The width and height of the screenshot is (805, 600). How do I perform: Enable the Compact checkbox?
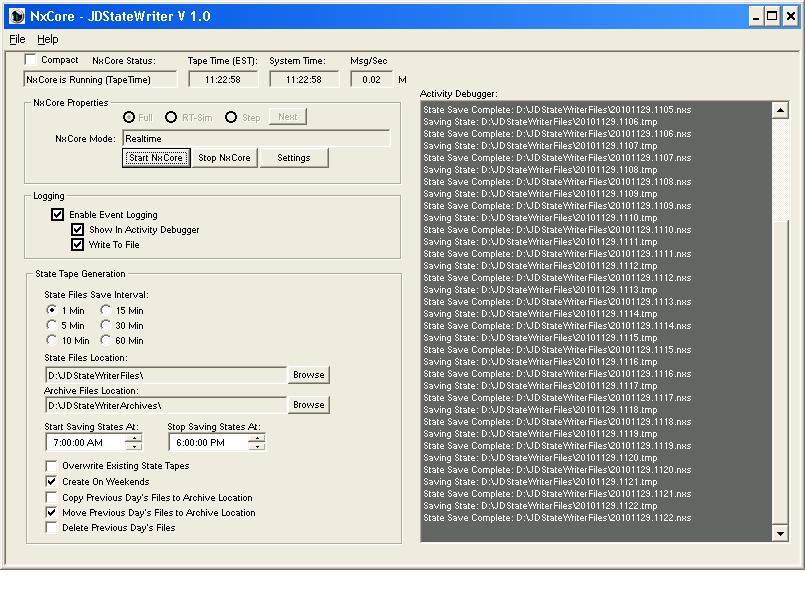click(30, 60)
